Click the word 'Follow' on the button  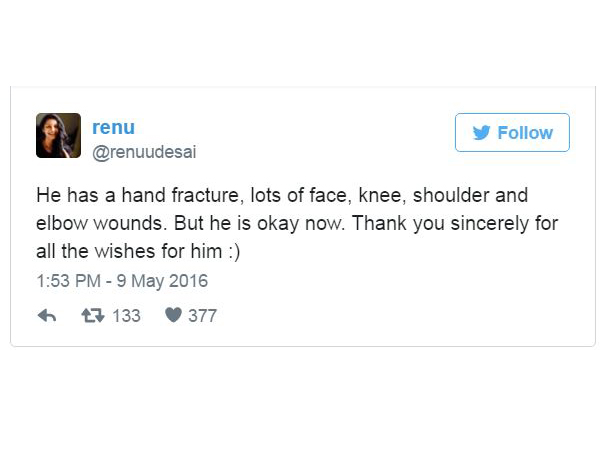click(x=525, y=133)
